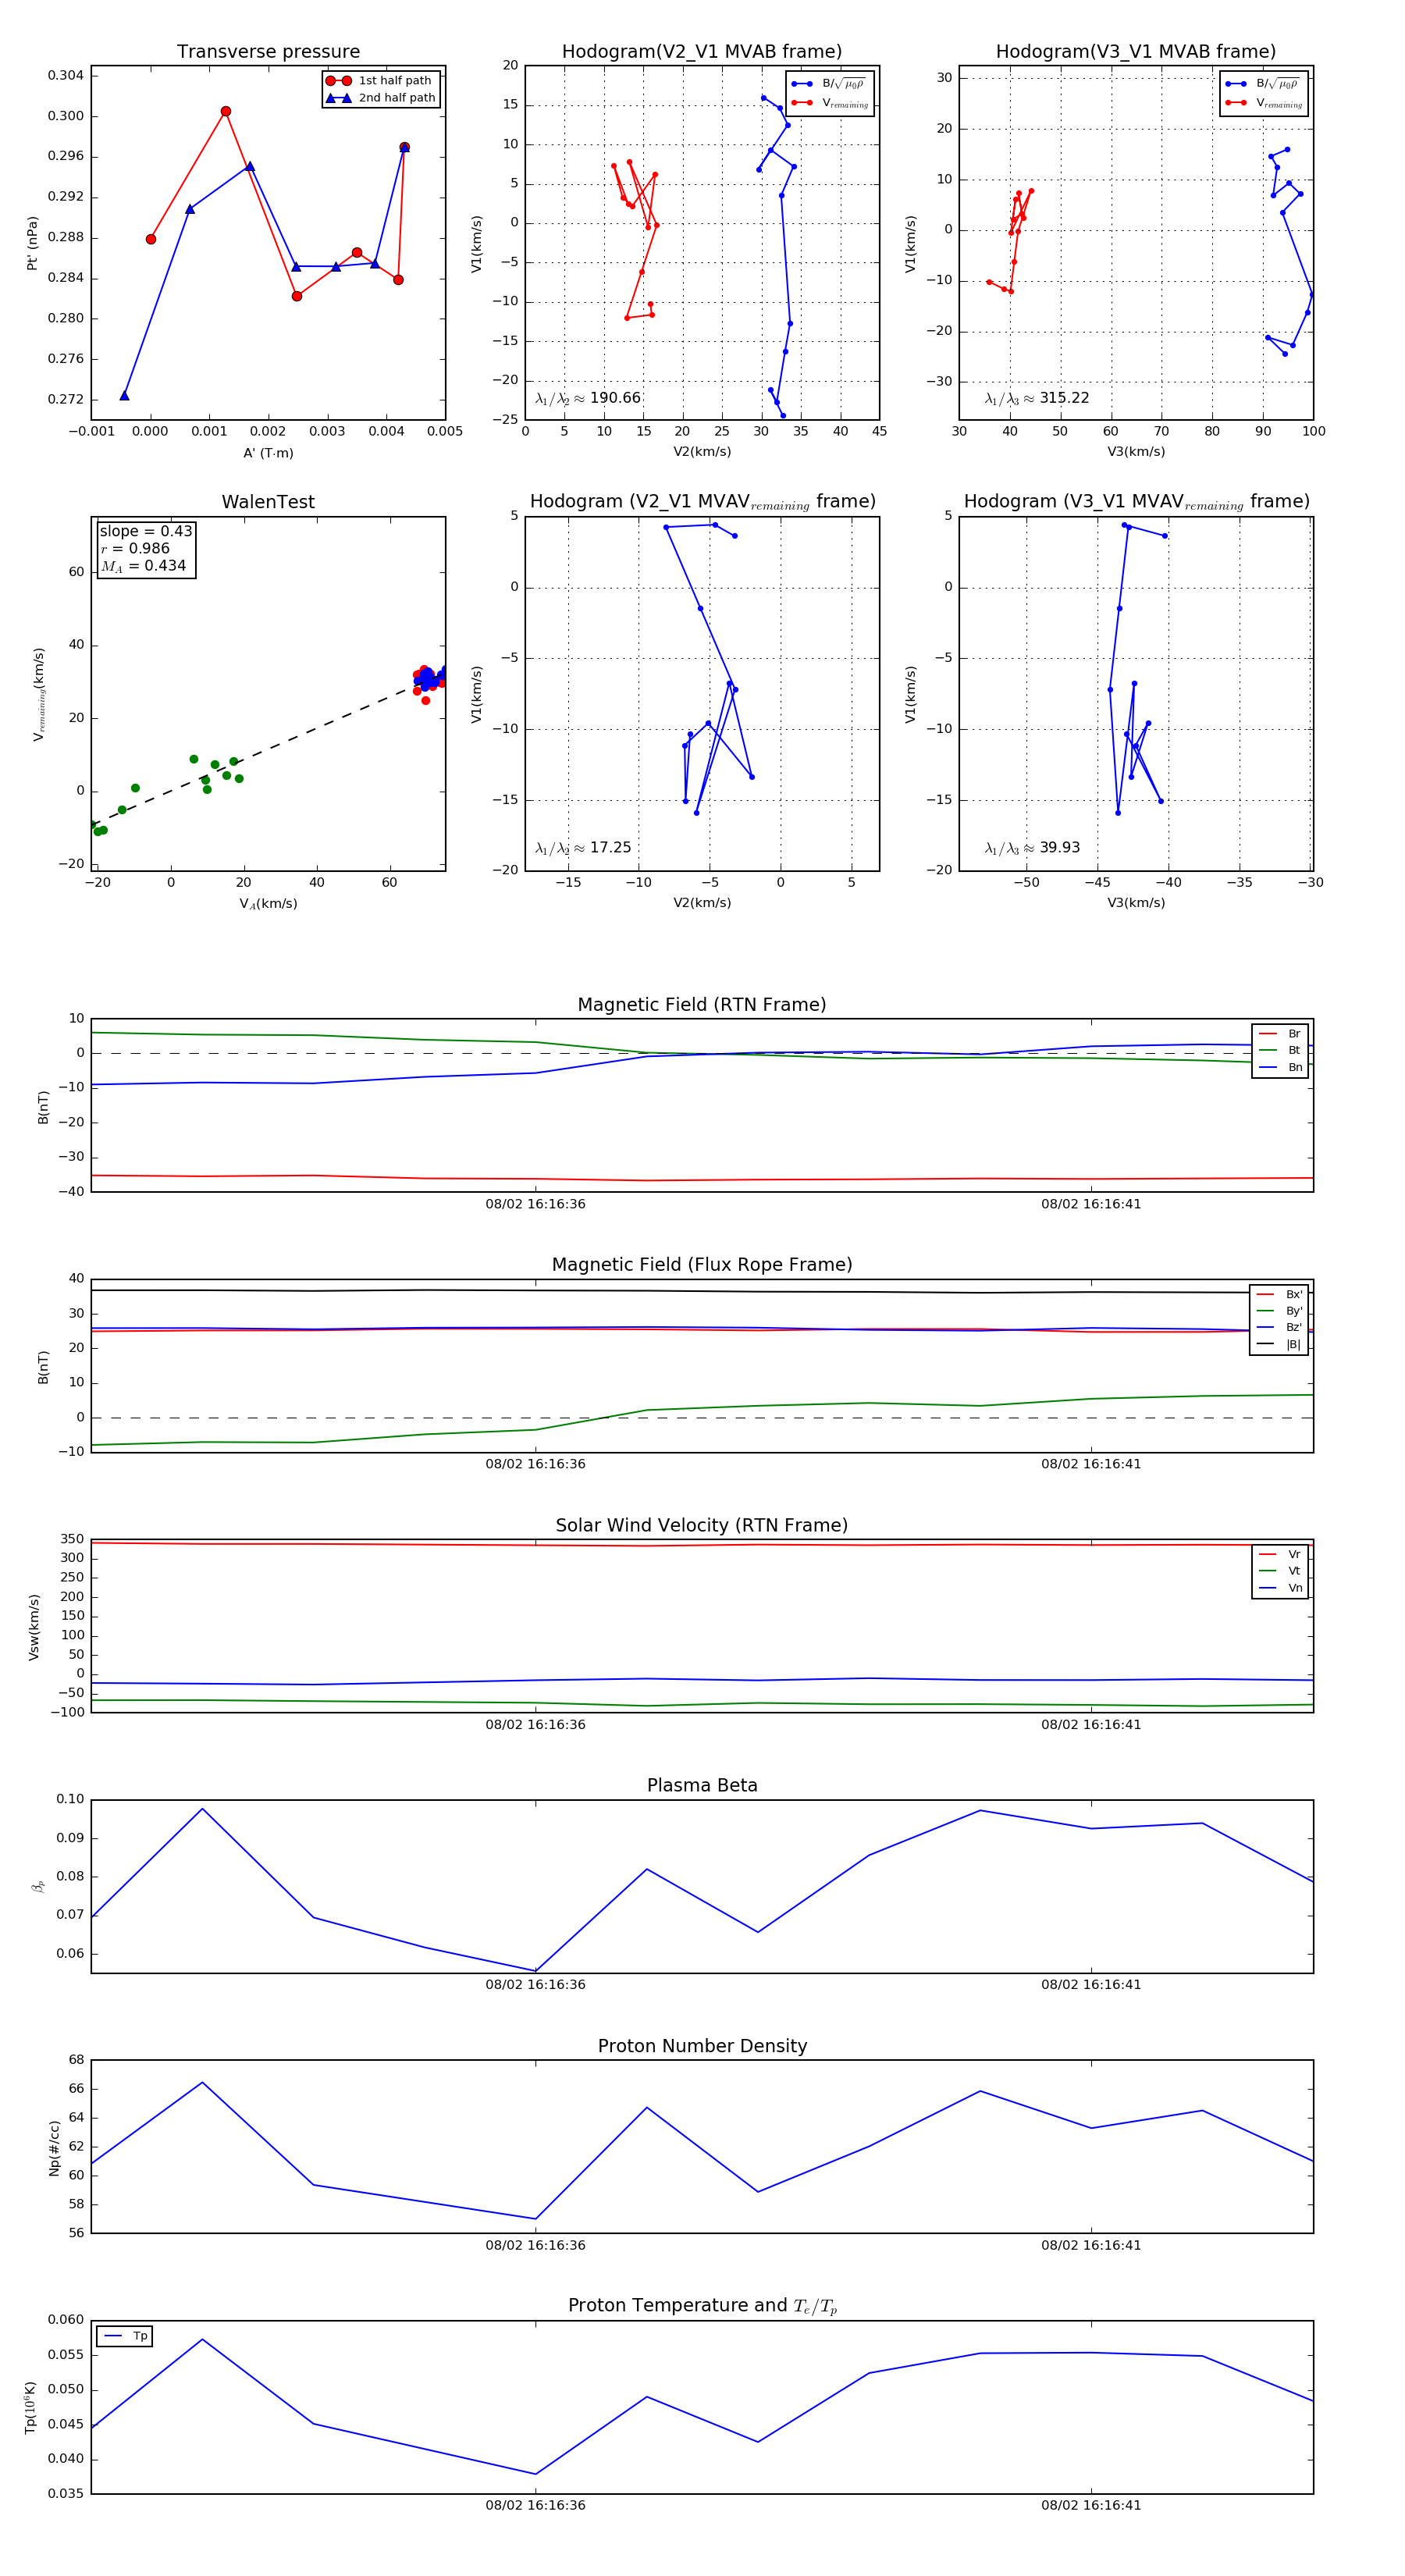This screenshot has width=1405, height=2576.
Task: Click the 'r = 0.986' text
Action: pyautogui.click(x=135, y=549)
